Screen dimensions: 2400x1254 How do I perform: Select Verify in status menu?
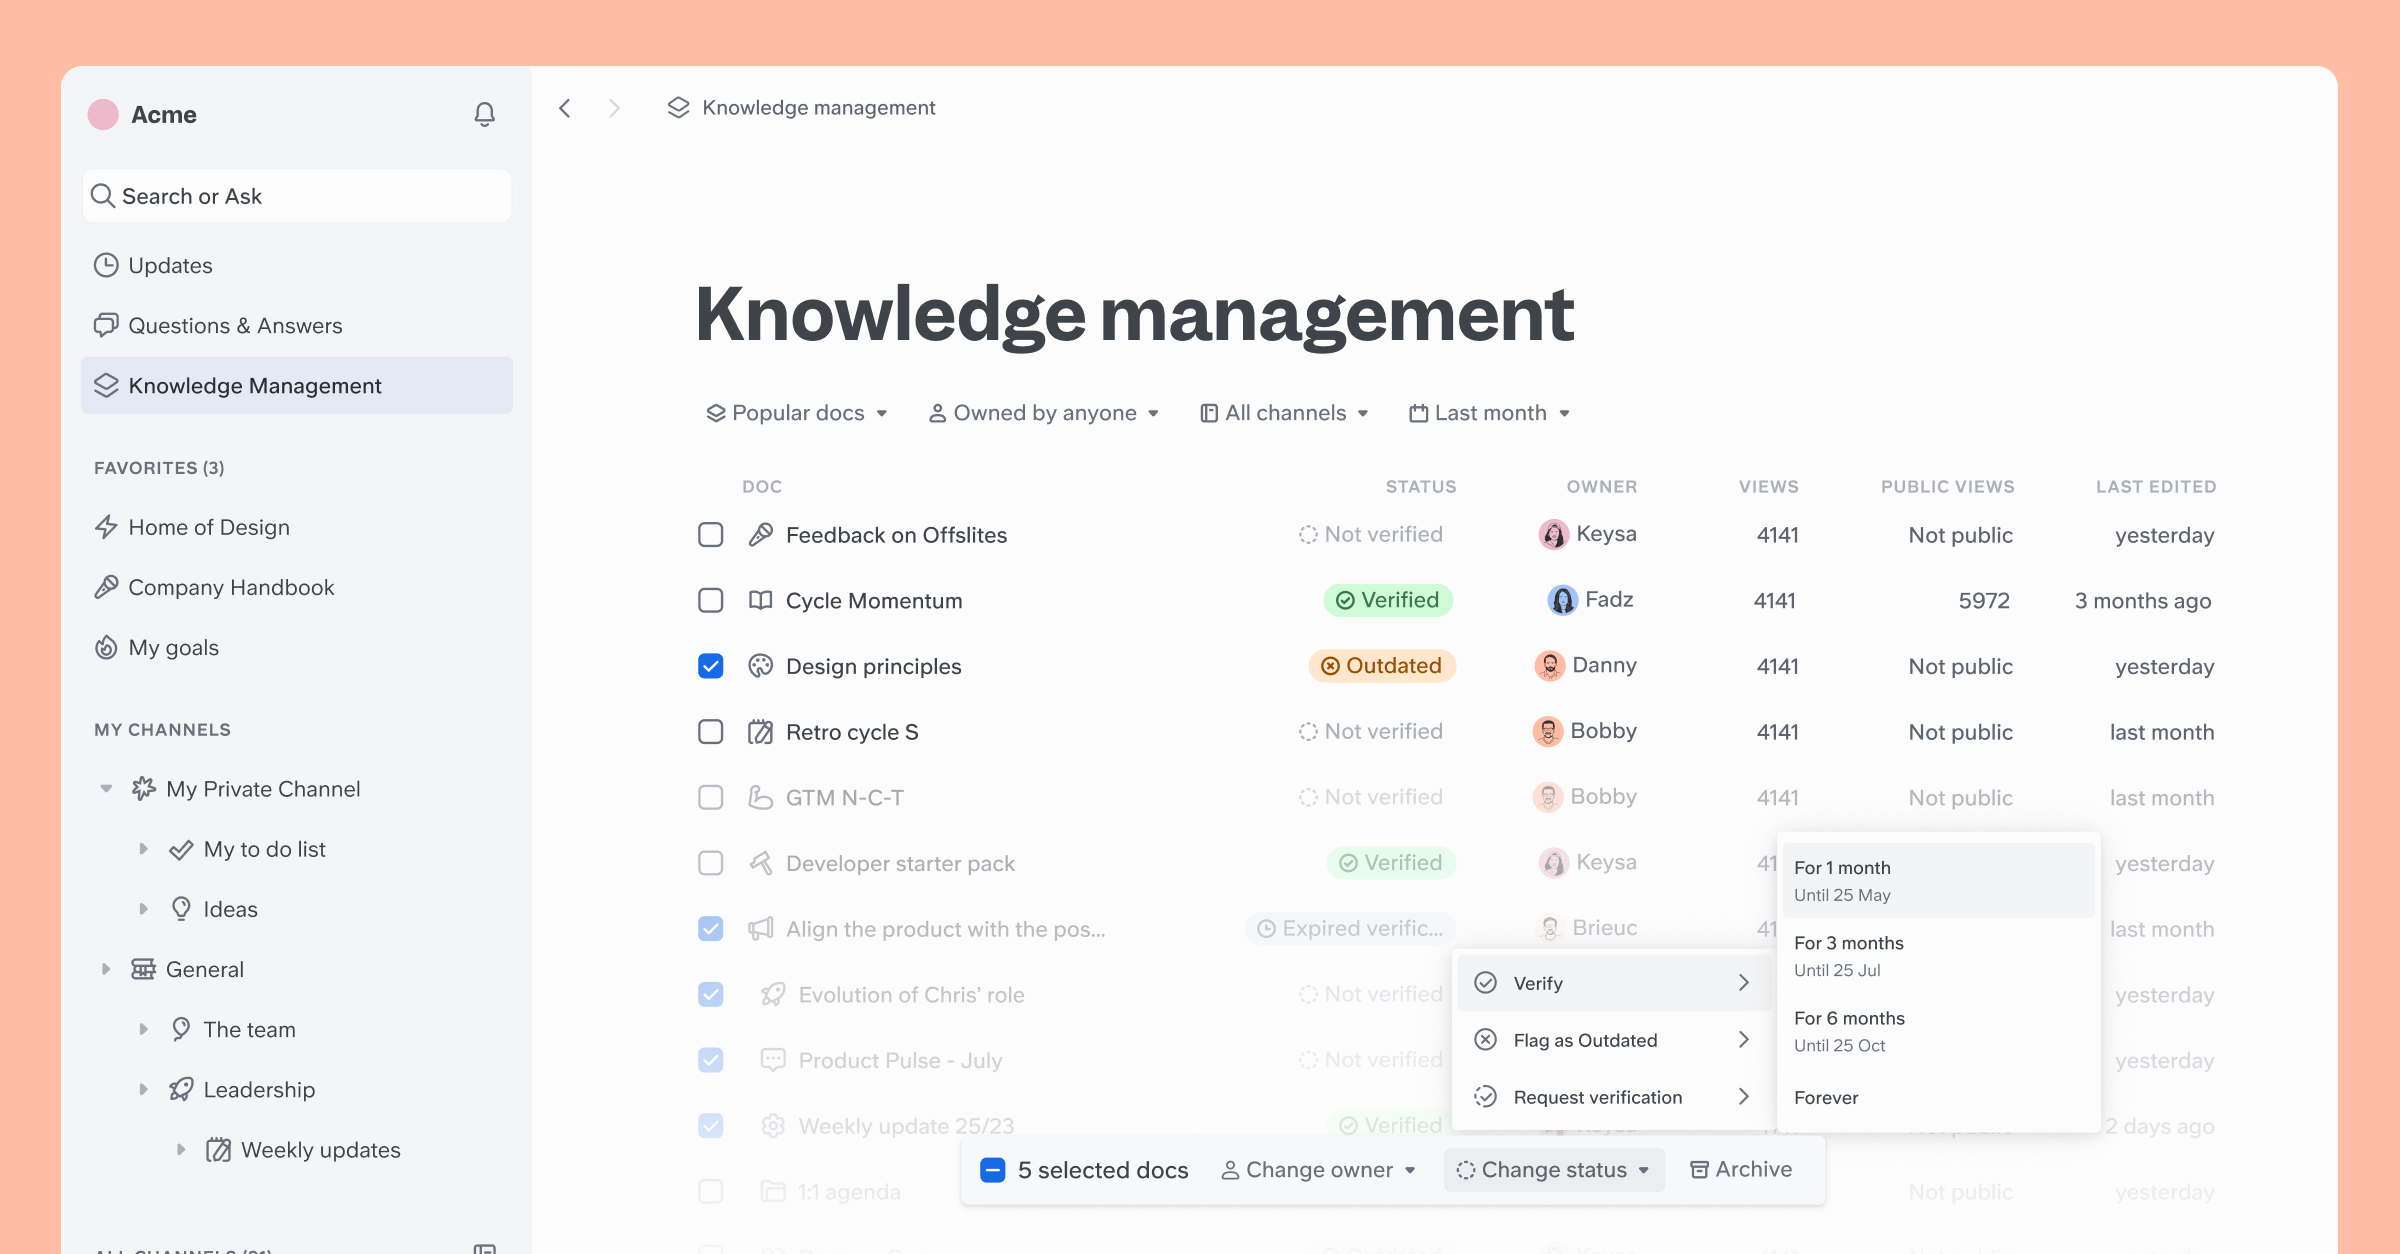coord(1614,983)
